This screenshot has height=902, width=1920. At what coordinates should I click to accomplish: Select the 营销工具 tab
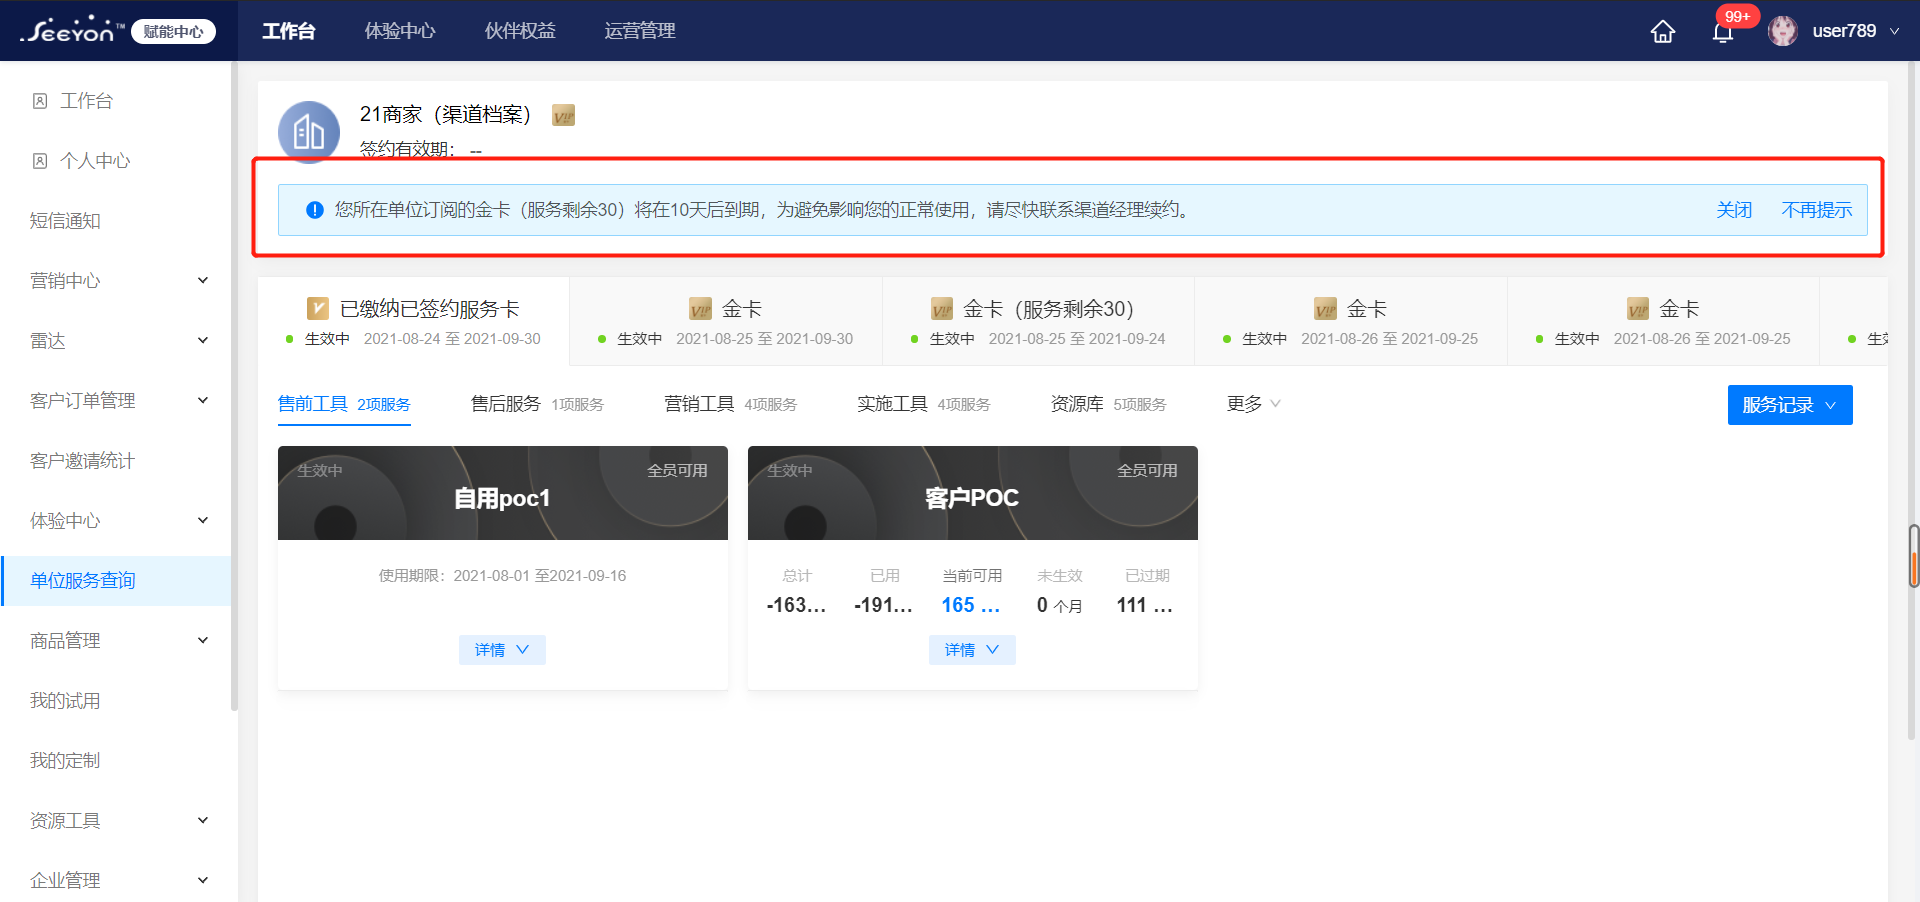tap(730, 404)
